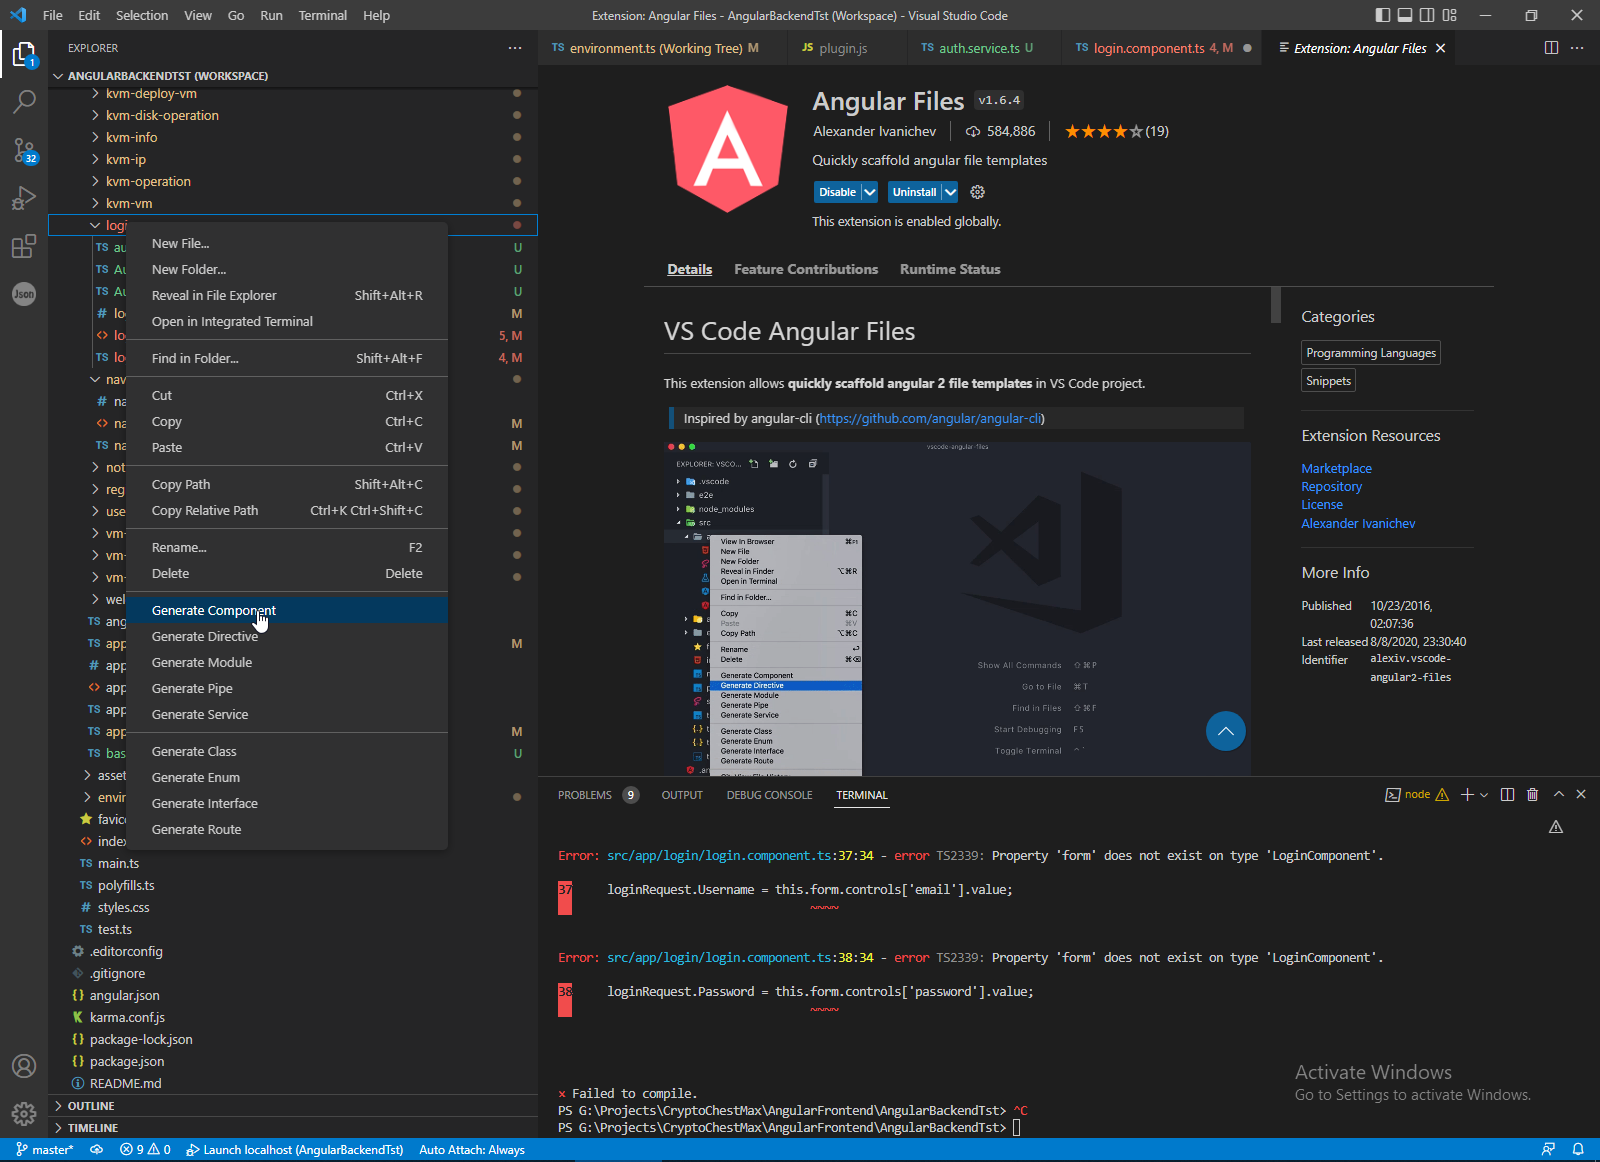Expand the TIMELINE section
This screenshot has height=1162, width=1600.
click(292, 1128)
